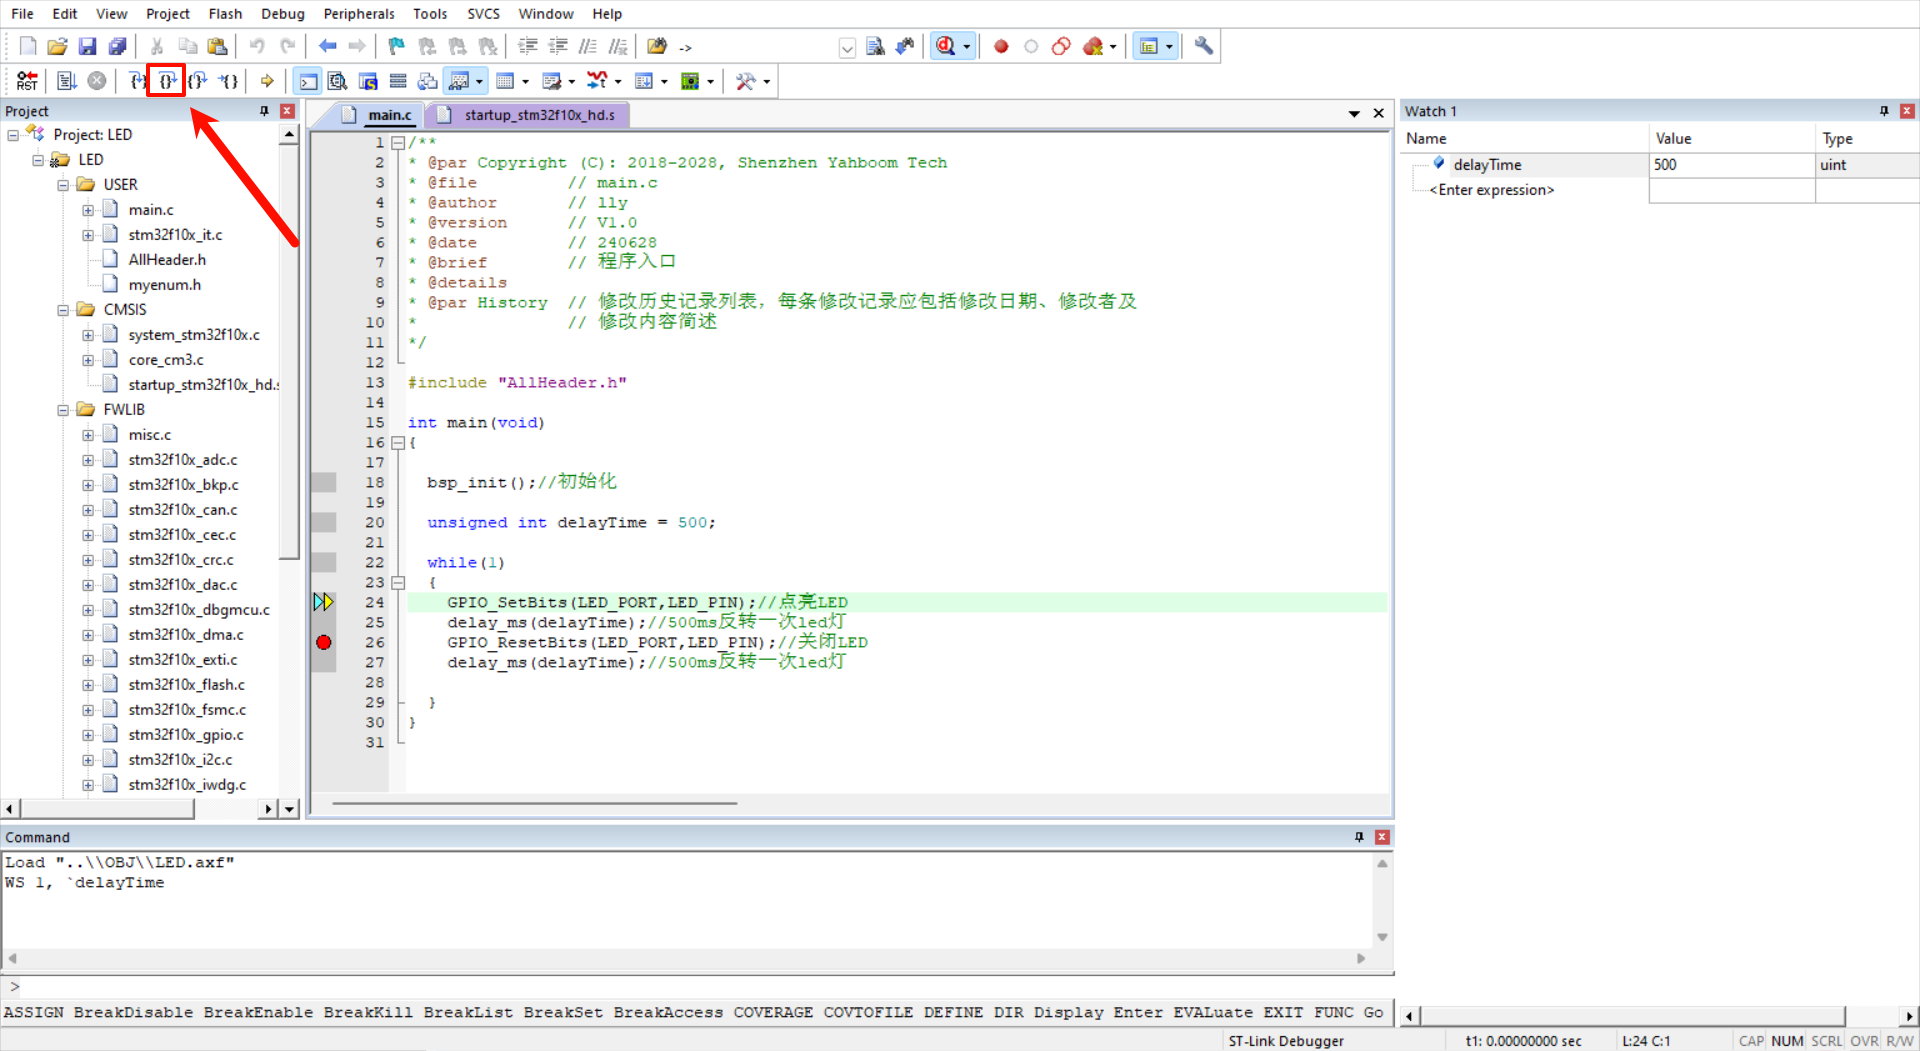
Task: Toggle the Command window button
Action: (308, 81)
